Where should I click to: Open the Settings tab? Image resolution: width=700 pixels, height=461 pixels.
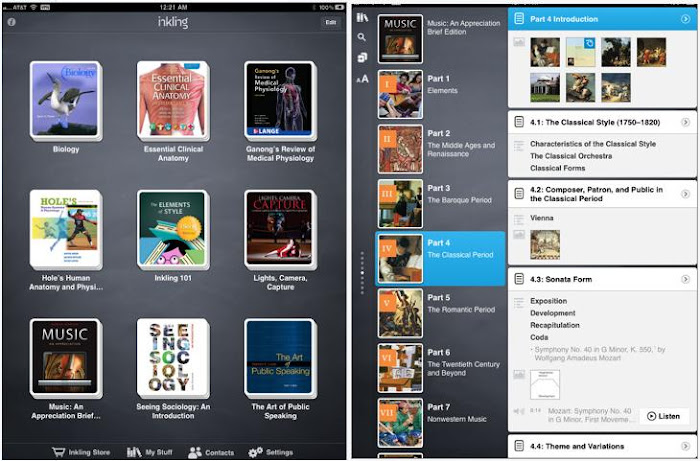click(x=271, y=452)
